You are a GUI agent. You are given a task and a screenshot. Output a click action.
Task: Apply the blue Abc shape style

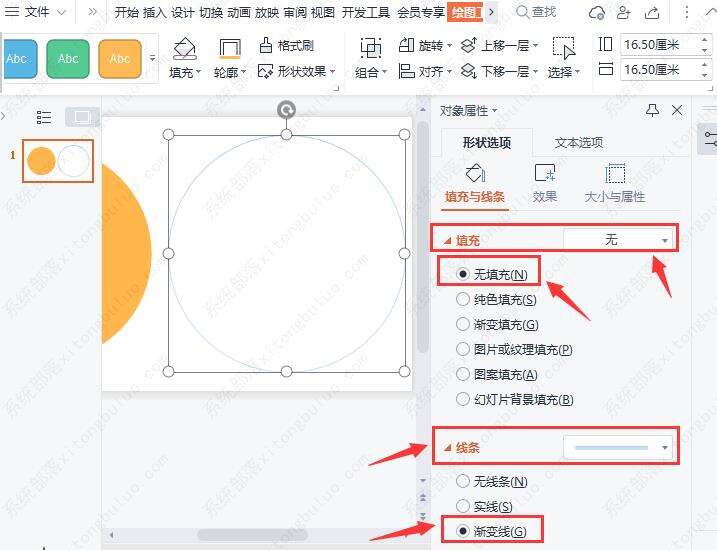(x=20, y=59)
